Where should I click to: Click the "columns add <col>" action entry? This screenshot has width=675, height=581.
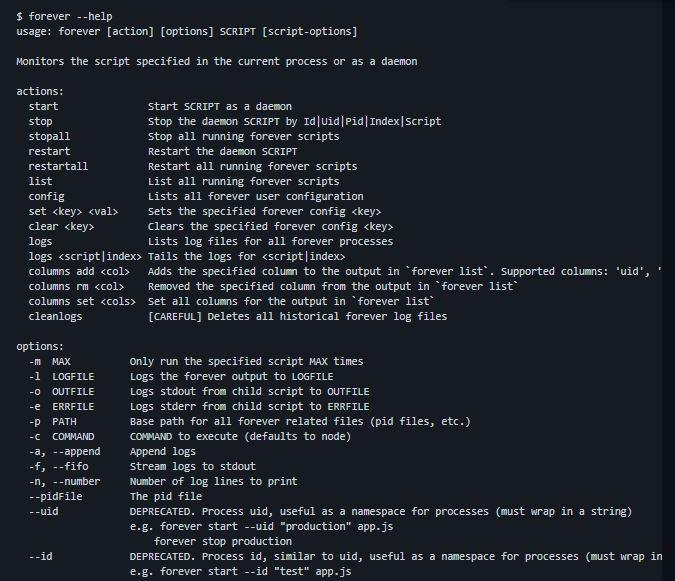coord(82,271)
